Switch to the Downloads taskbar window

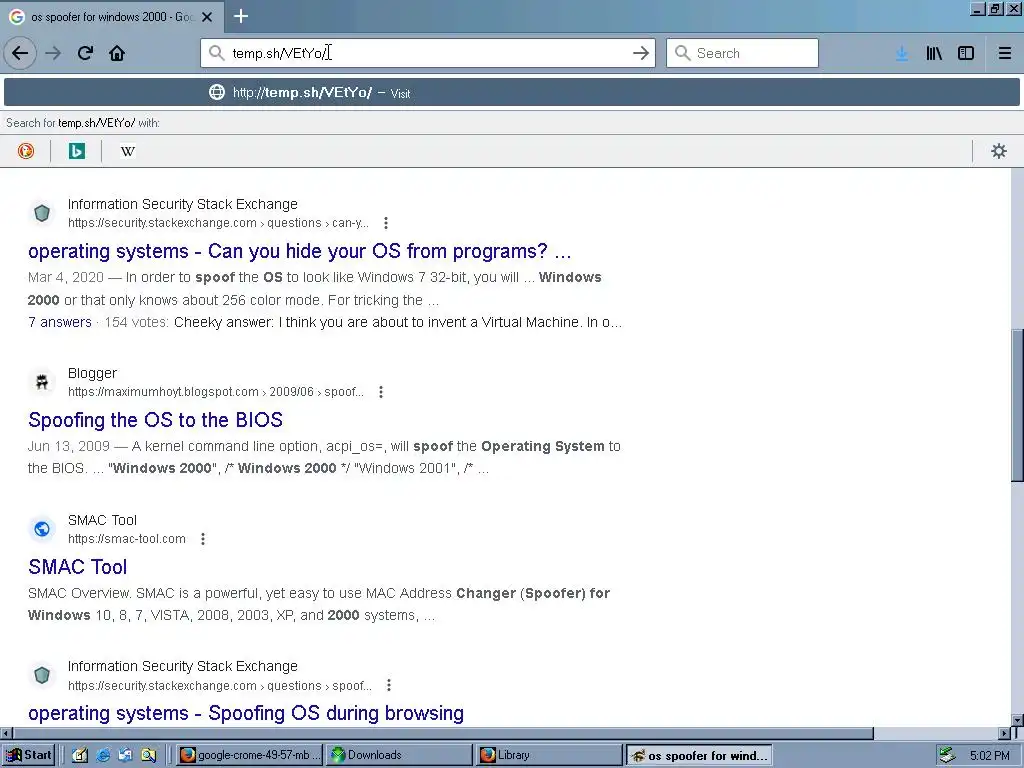398,755
